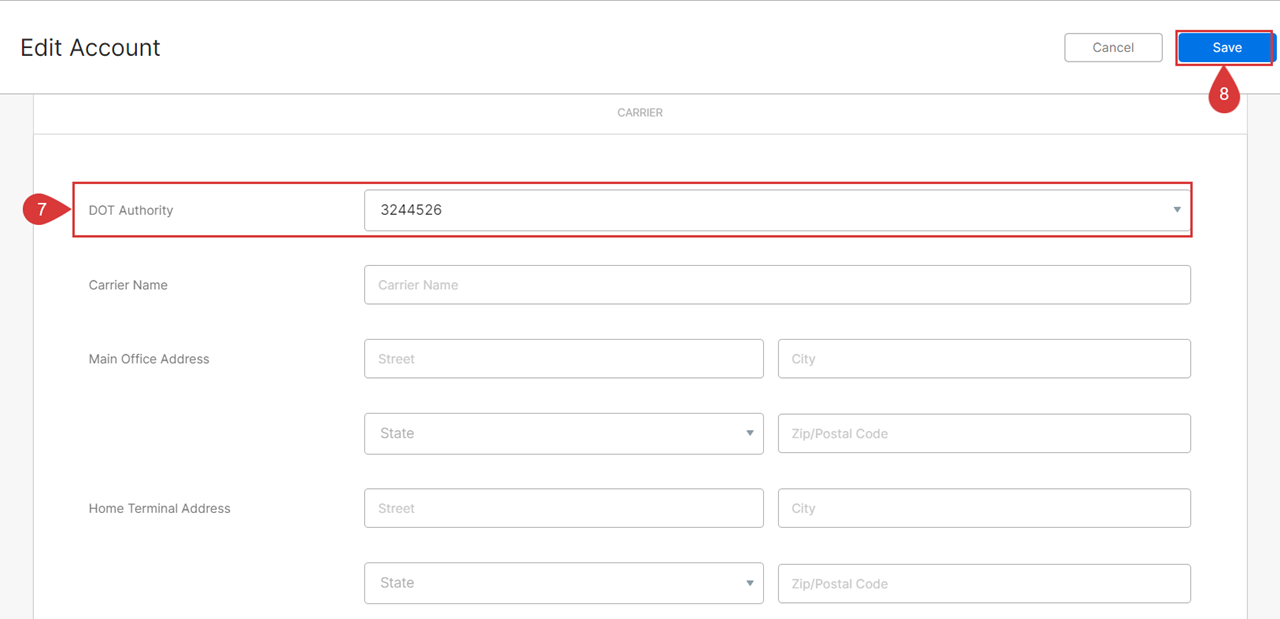Click the Main Office Address label
Image resolution: width=1280 pixels, height=619 pixels.
click(x=149, y=359)
